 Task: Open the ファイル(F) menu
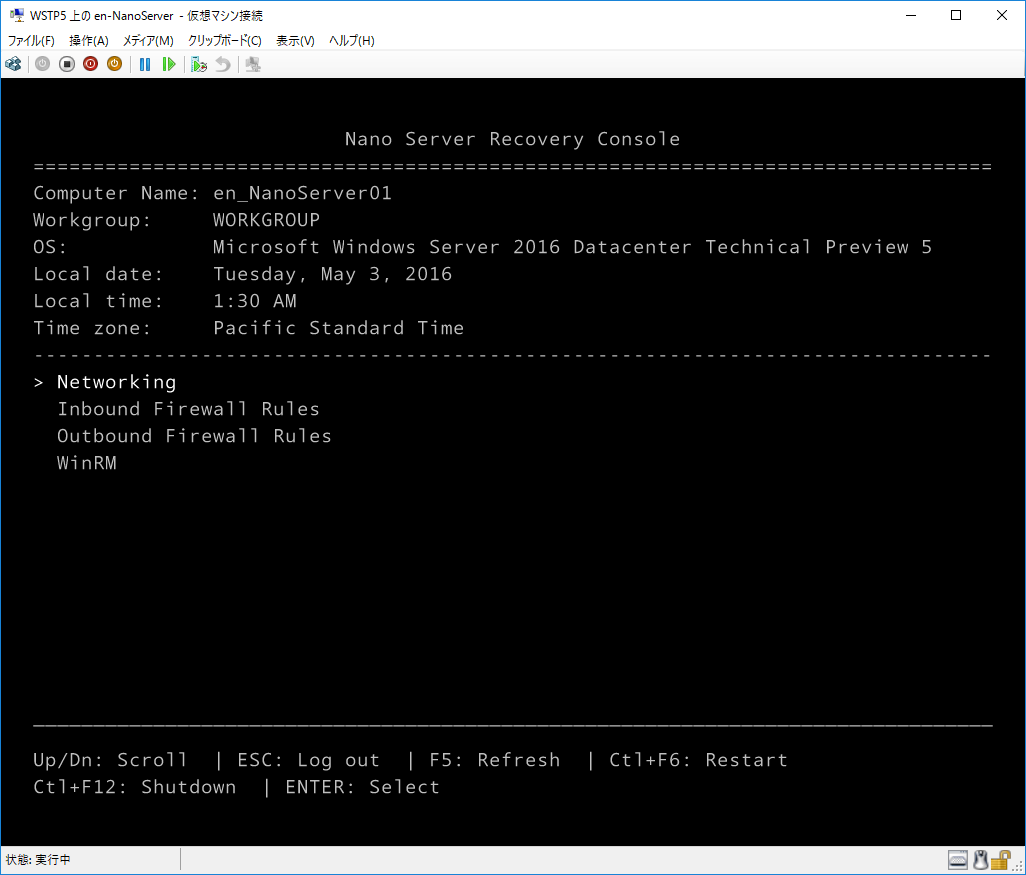point(31,41)
